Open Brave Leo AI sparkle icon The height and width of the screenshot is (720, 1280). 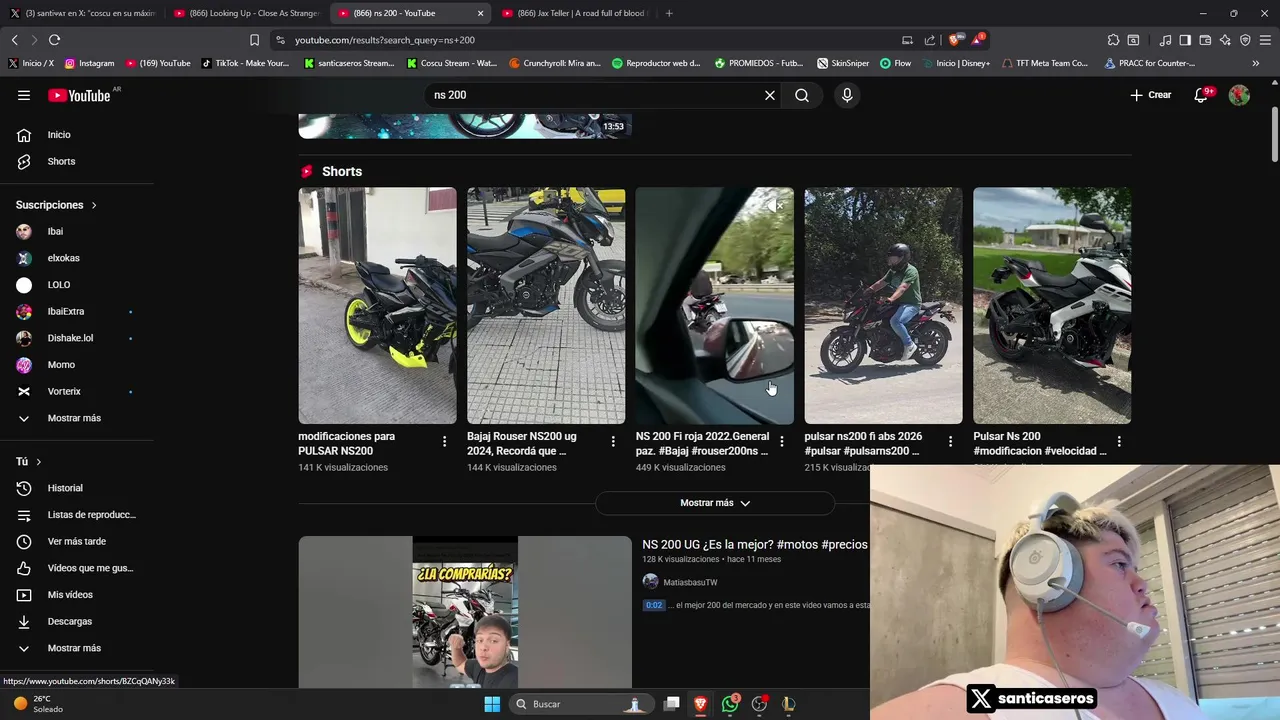click(1225, 40)
